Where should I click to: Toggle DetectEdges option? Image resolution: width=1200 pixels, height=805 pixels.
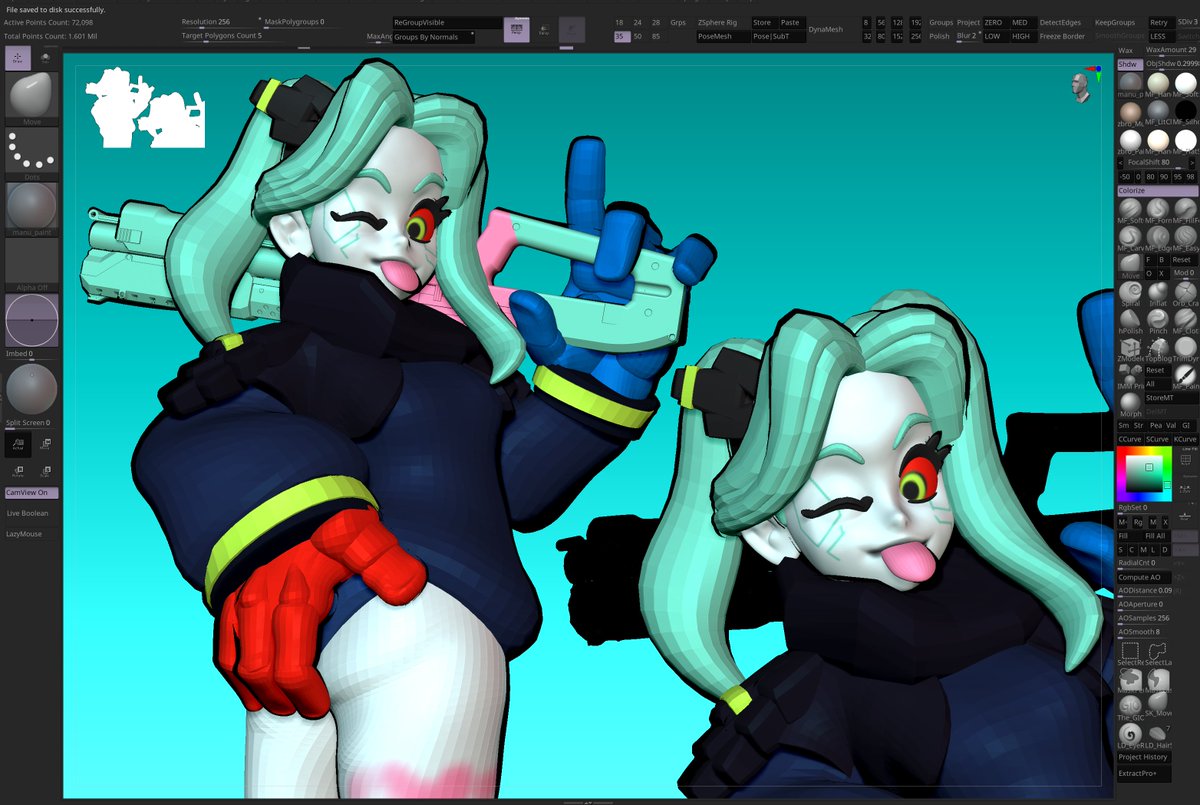pos(1060,22)
